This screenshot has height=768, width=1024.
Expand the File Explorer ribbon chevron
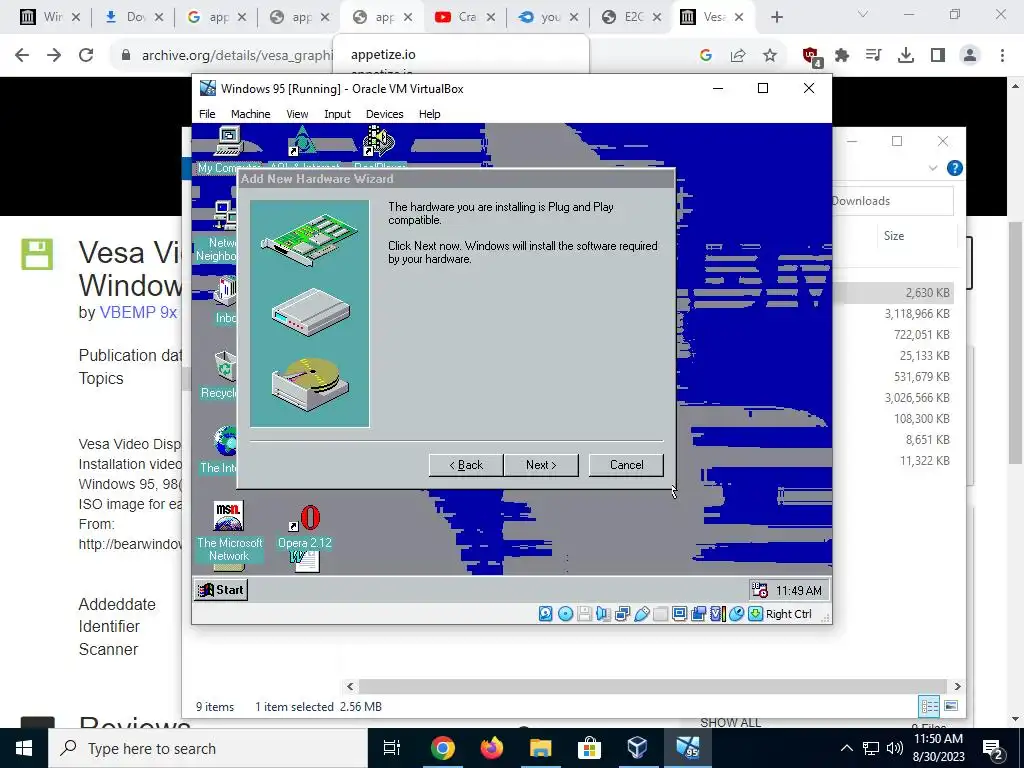click(933, 168)
